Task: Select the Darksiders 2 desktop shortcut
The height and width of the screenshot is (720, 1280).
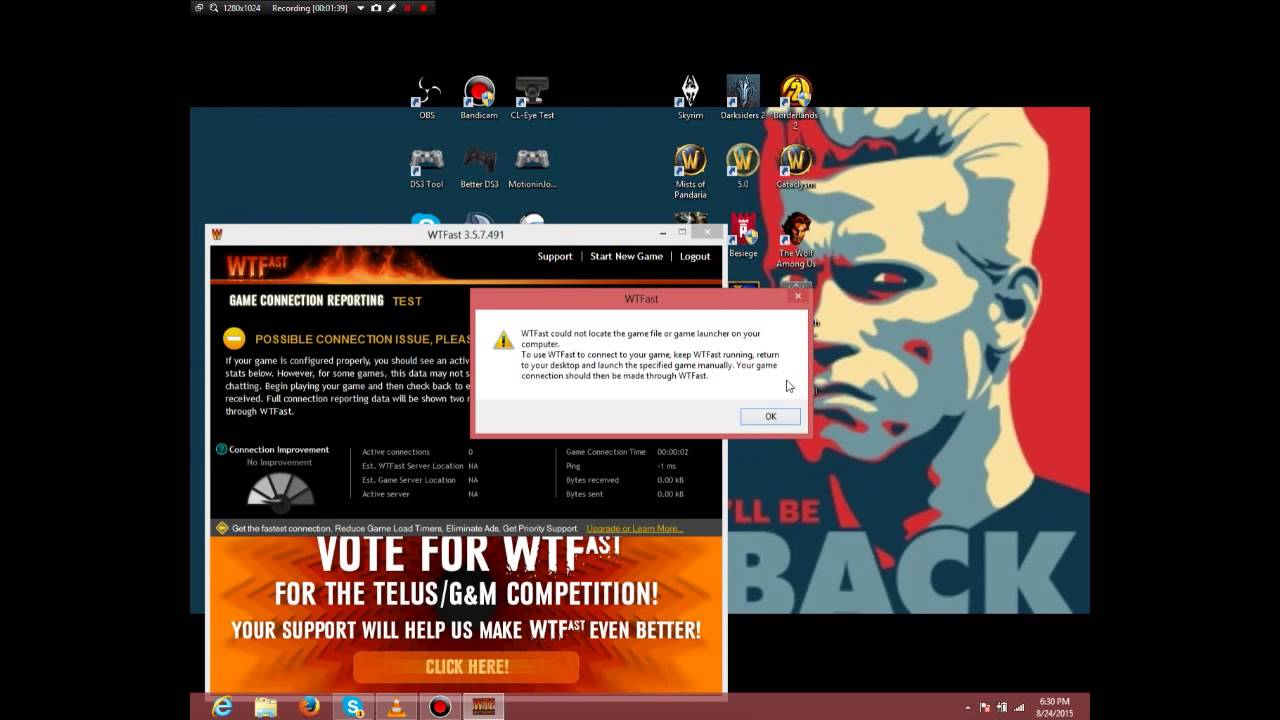Action: 743,98
